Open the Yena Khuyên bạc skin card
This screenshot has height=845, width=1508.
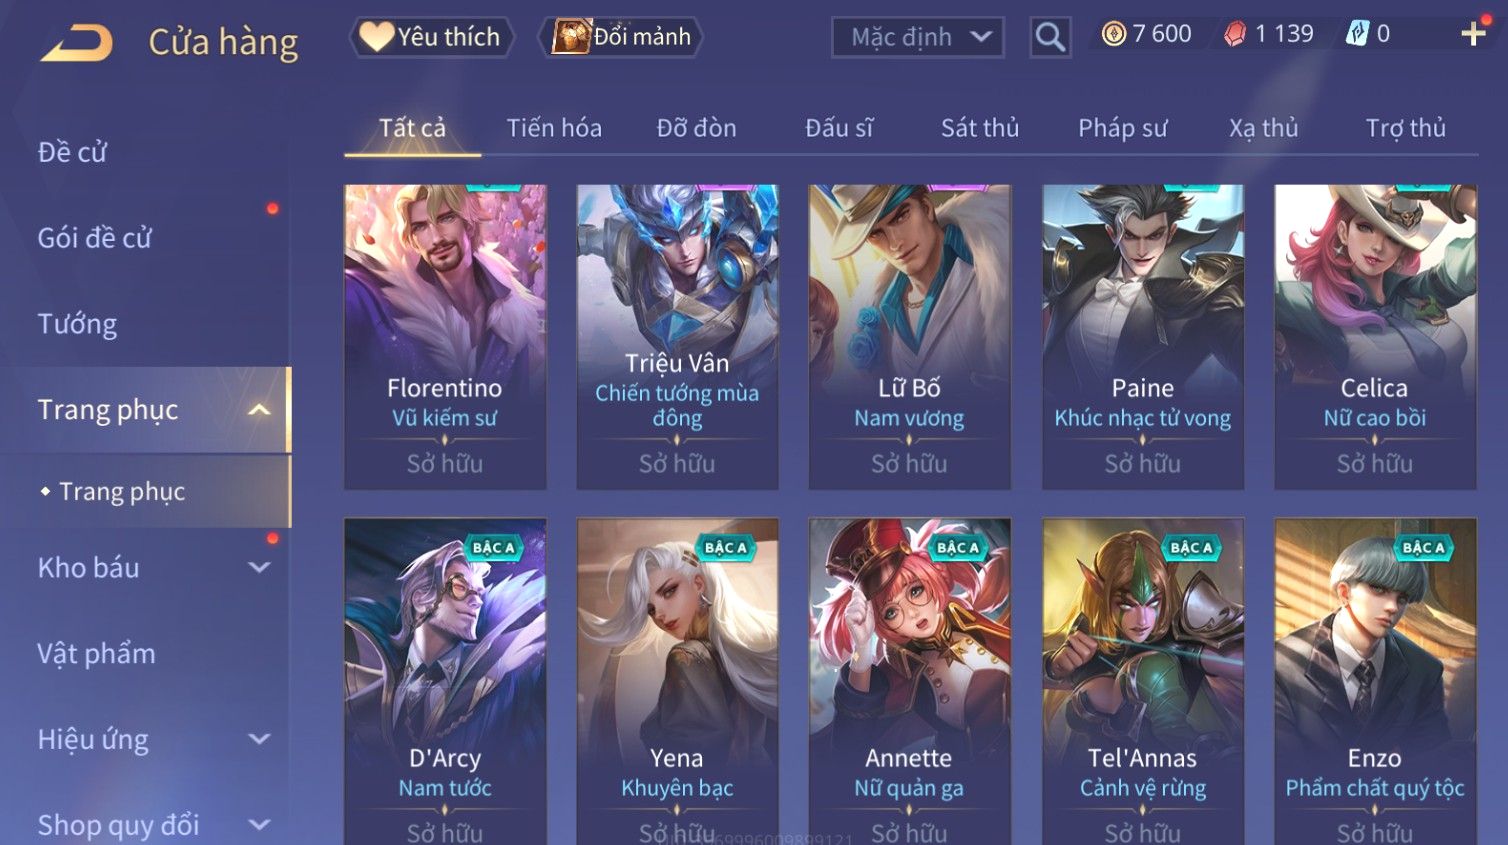click(677, 681)
